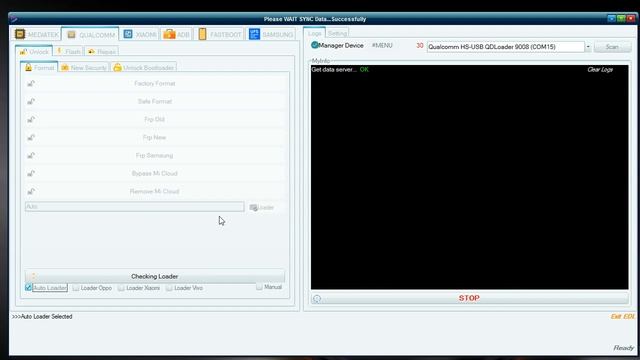Click the 'Get data server... OK' log line
The image size is (640, 360).
click(340, 69)
